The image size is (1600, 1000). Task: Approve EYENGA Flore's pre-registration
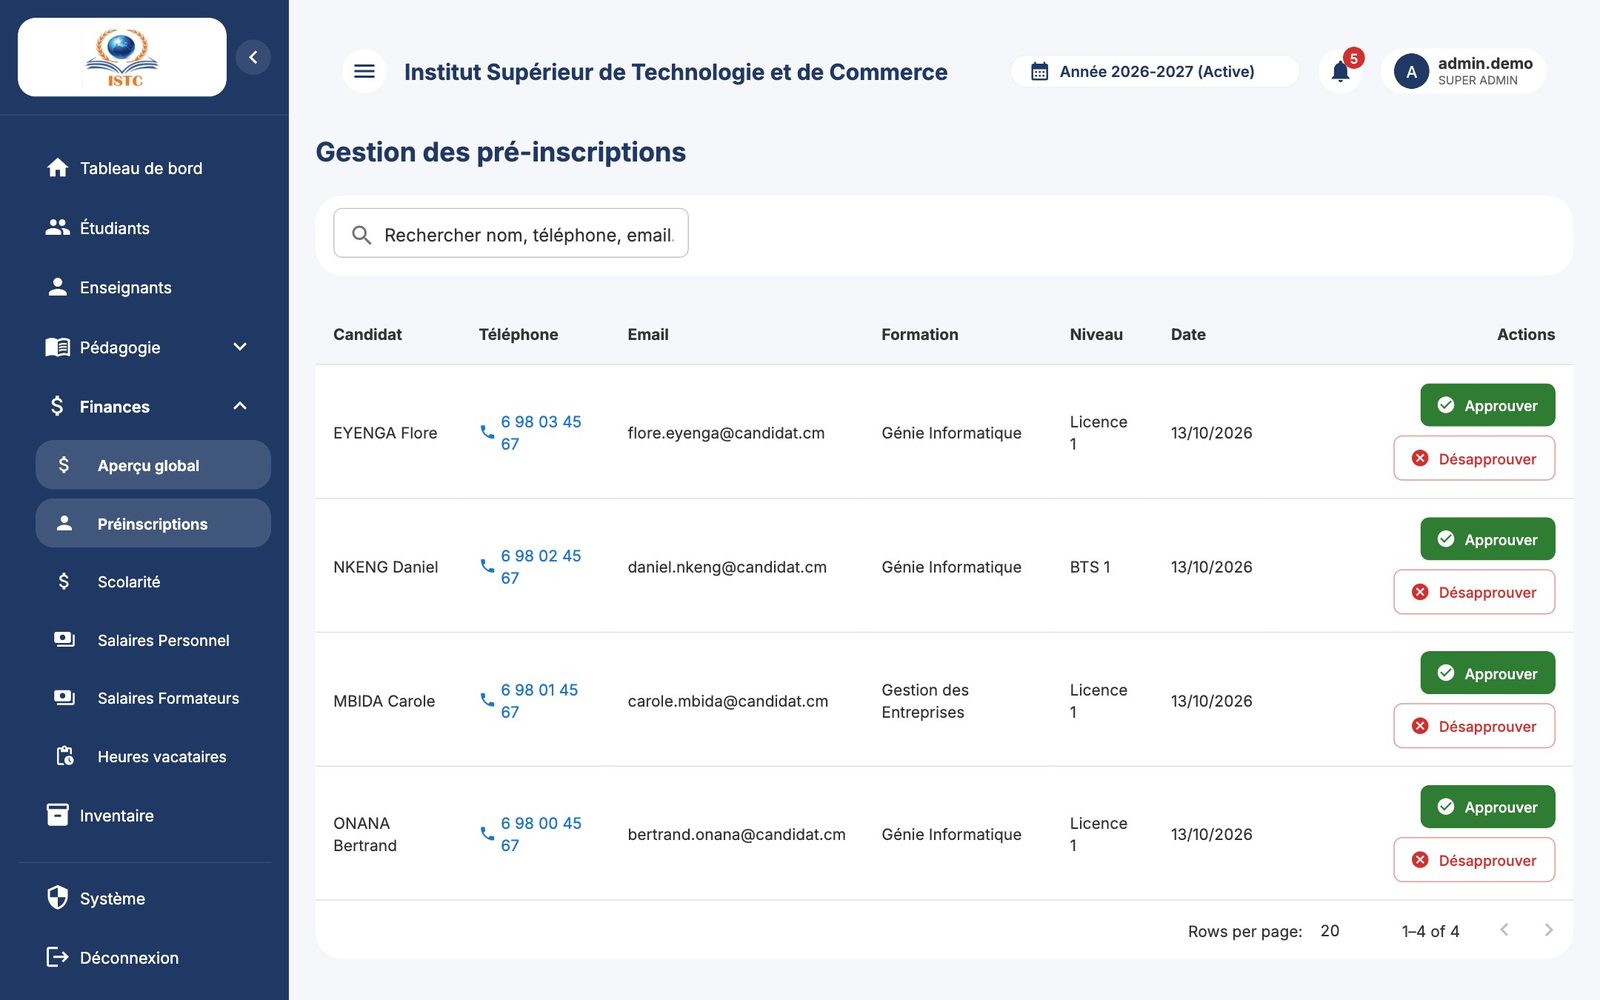point(1487,405)
